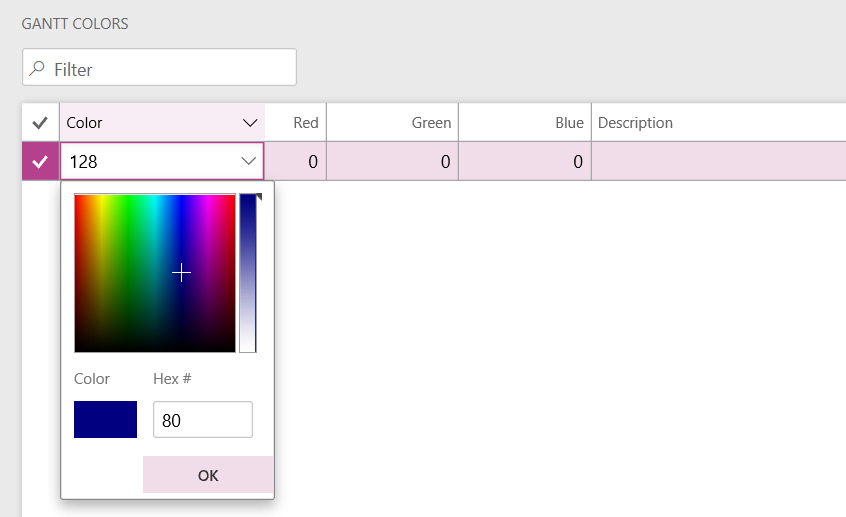Click the magnifier icon in Filter box
The height and width of the screenshot is (517, 846).
click(x=37, y=69)
